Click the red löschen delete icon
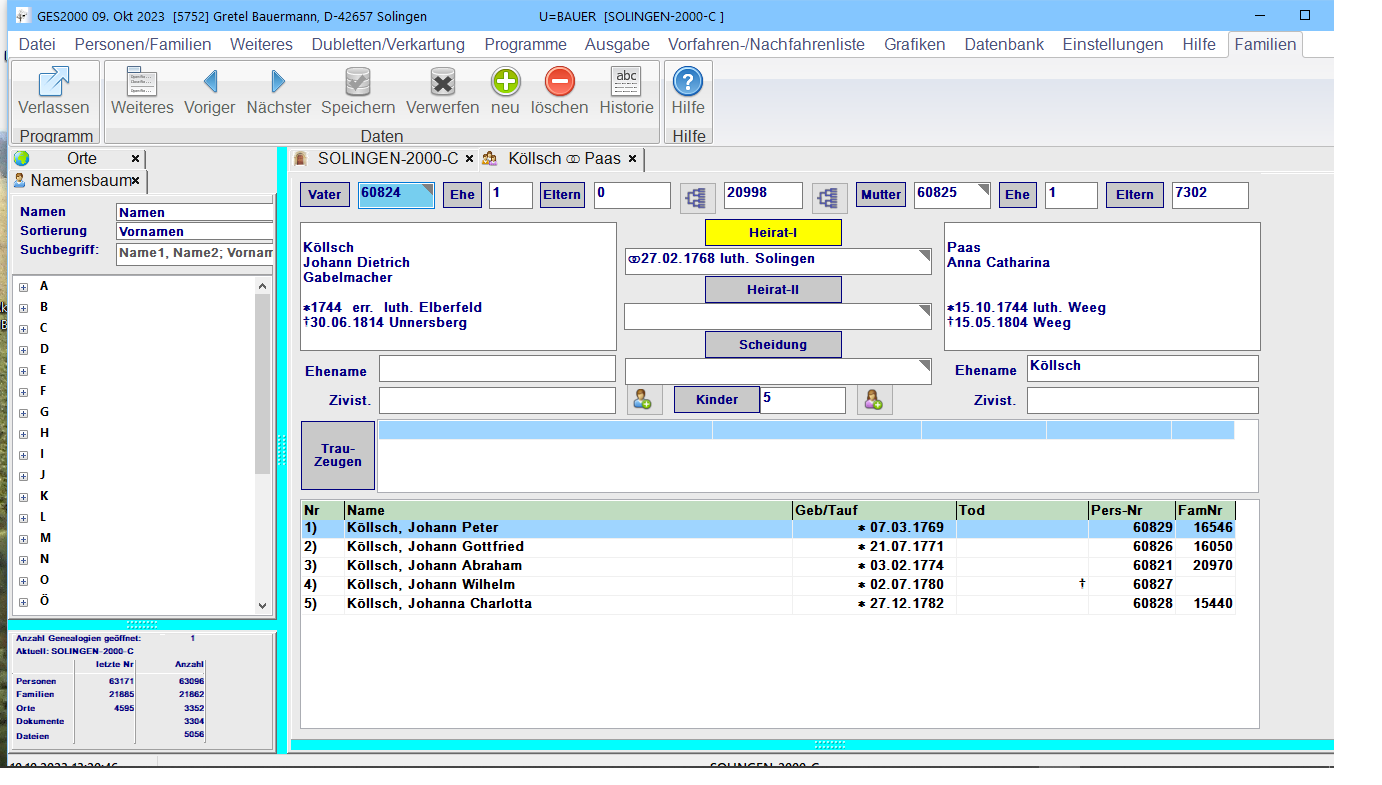1382x785 pixels. 560,82
